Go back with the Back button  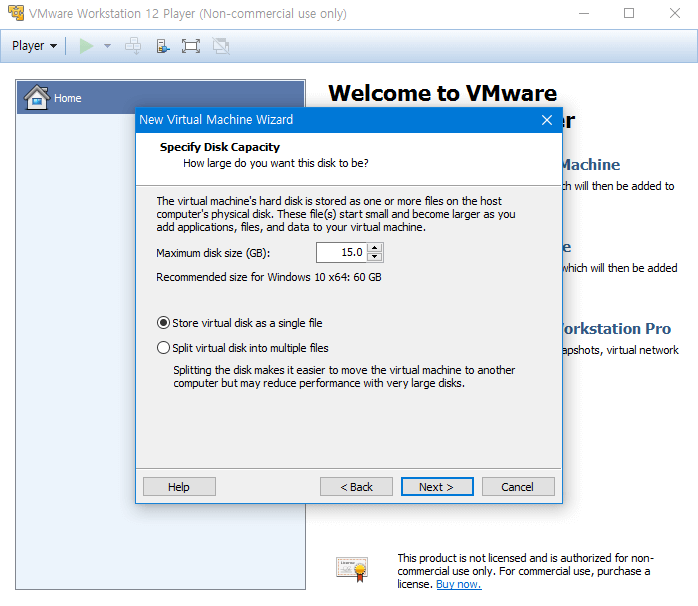pyautogui.click(x=356, y=487)
